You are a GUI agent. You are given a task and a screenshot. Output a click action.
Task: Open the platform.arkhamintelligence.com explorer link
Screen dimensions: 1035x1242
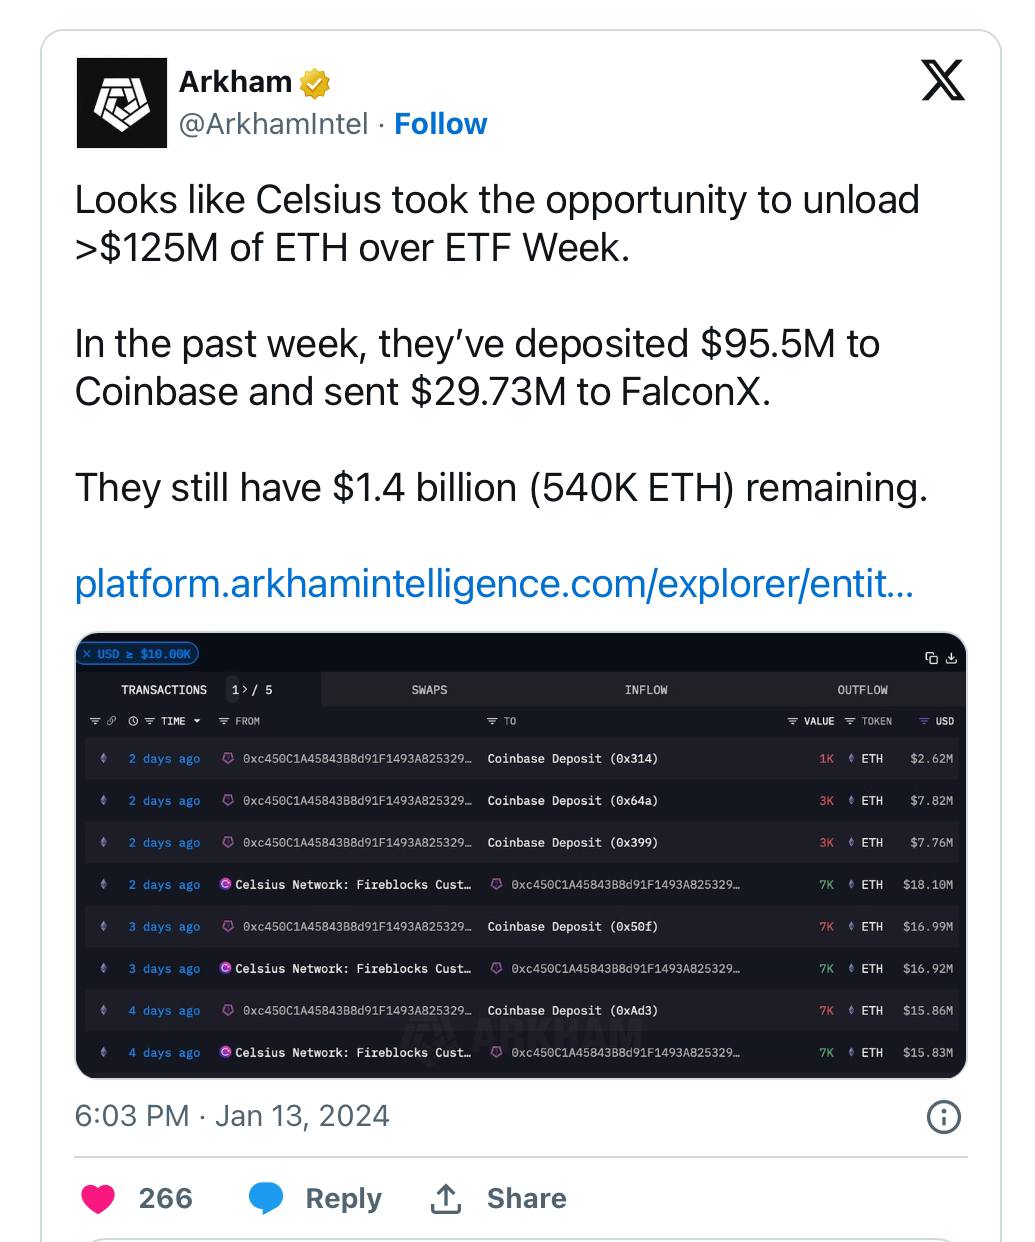point(494,584)
